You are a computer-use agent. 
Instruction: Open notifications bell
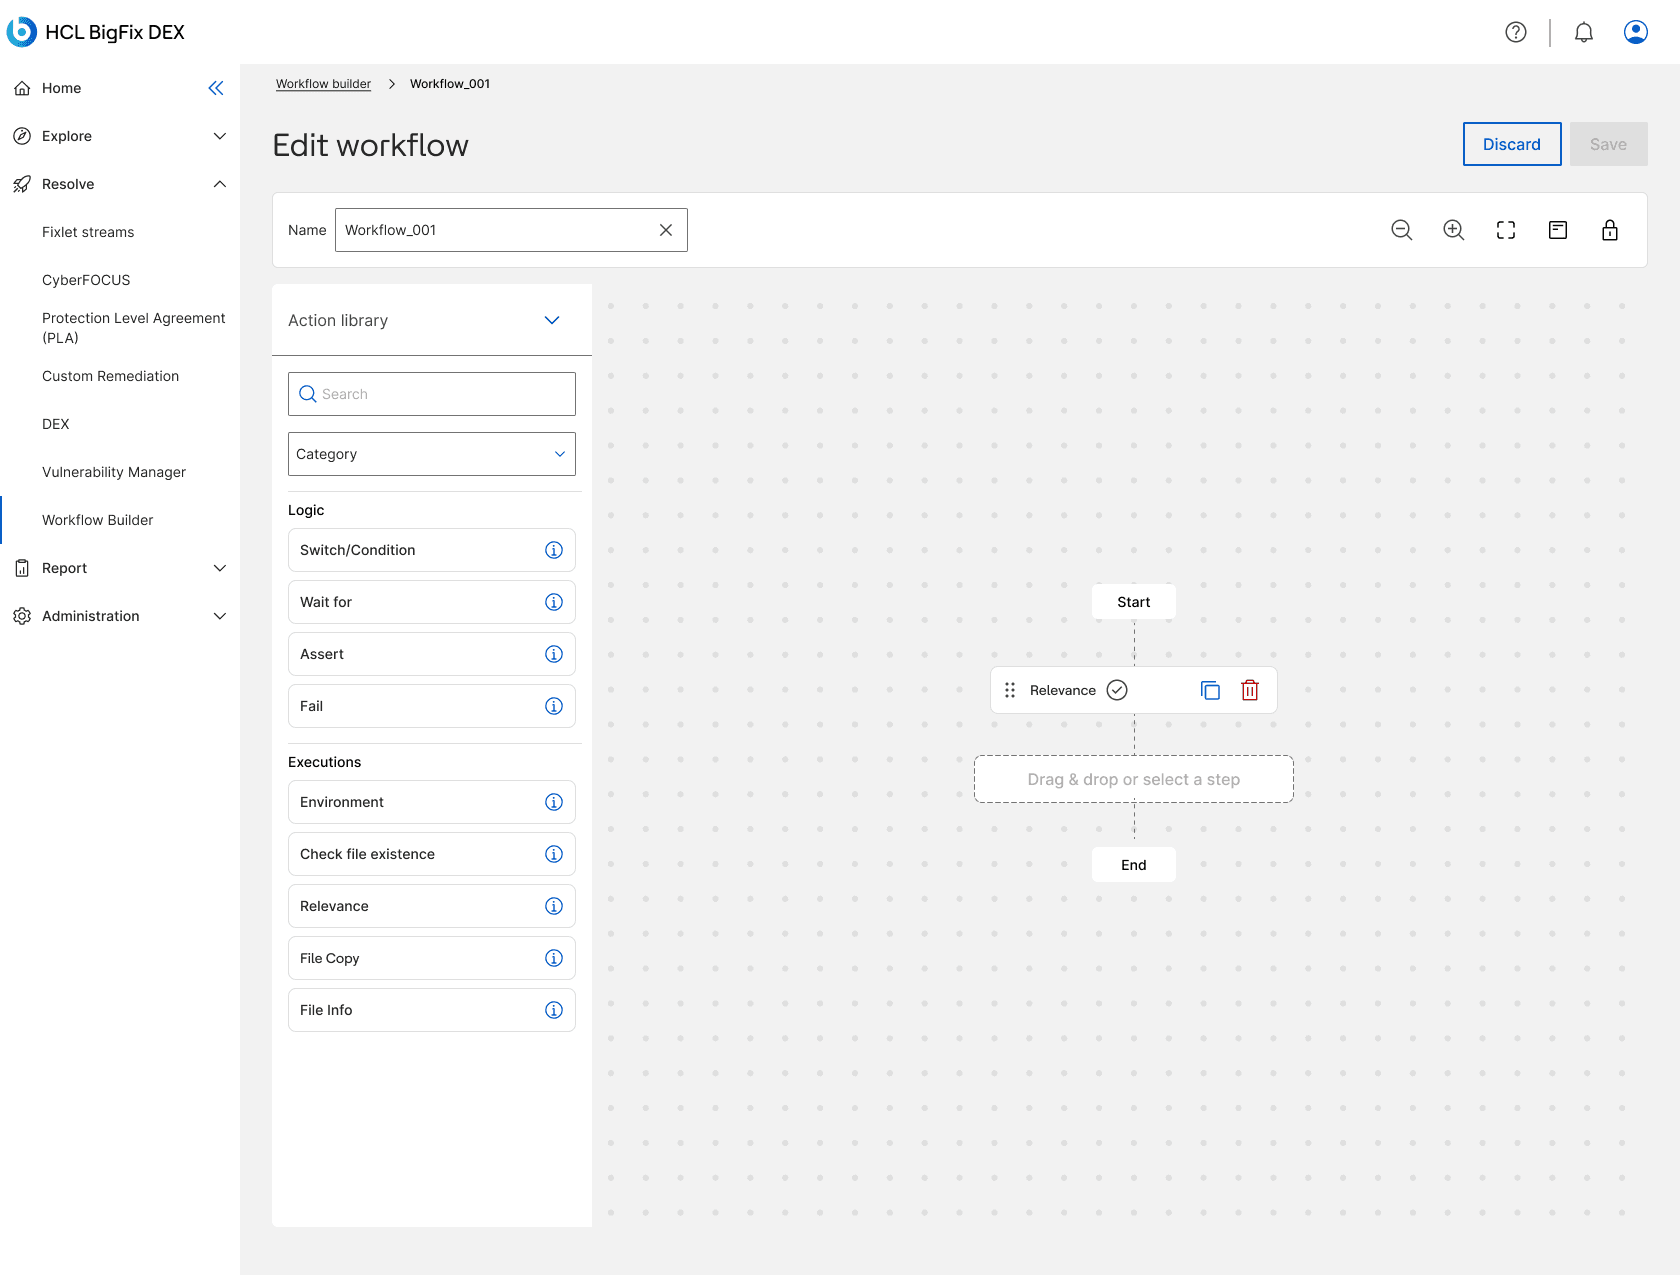(1584, 32)
